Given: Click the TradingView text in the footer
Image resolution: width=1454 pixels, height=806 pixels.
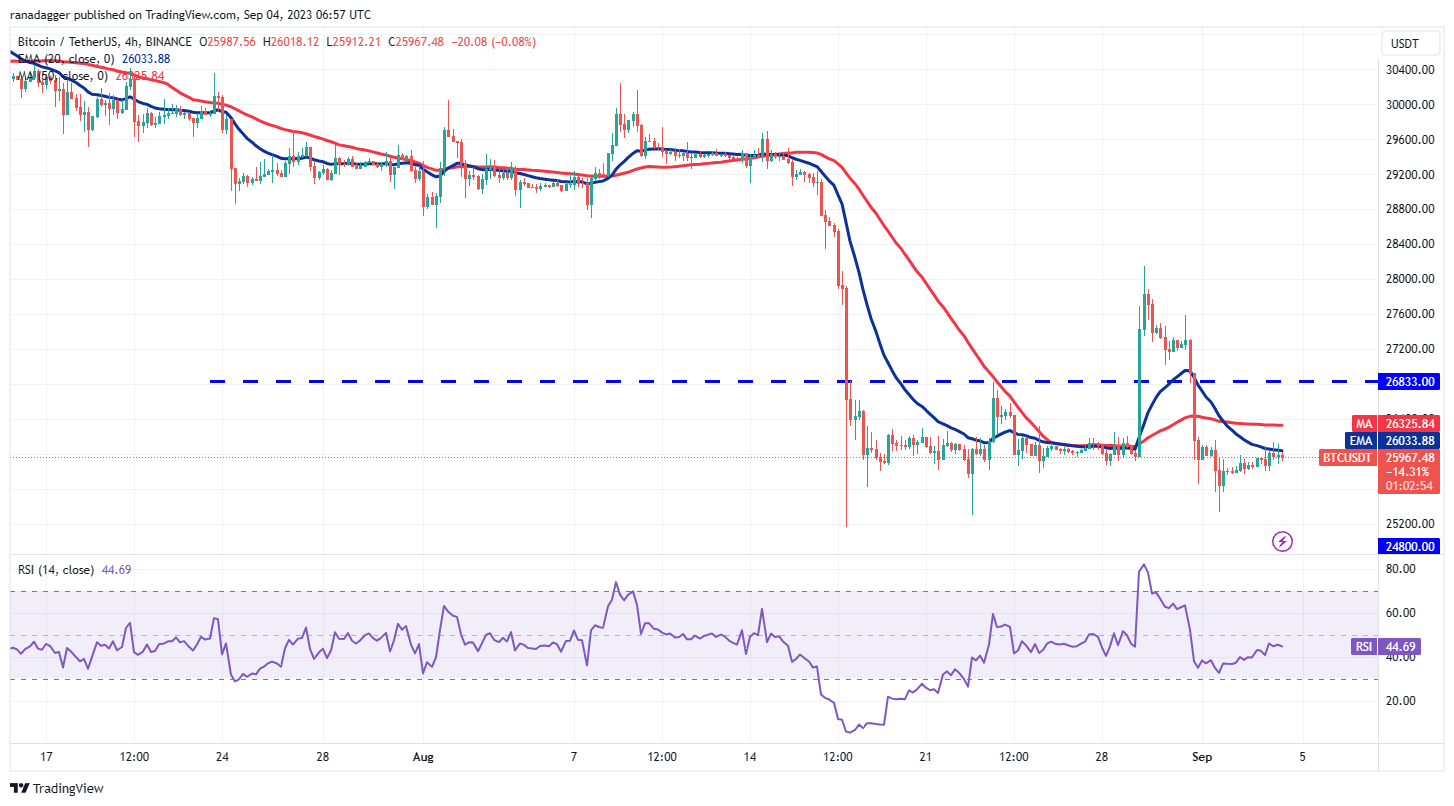Looking at the screenshot, I should tap(68, 788).
